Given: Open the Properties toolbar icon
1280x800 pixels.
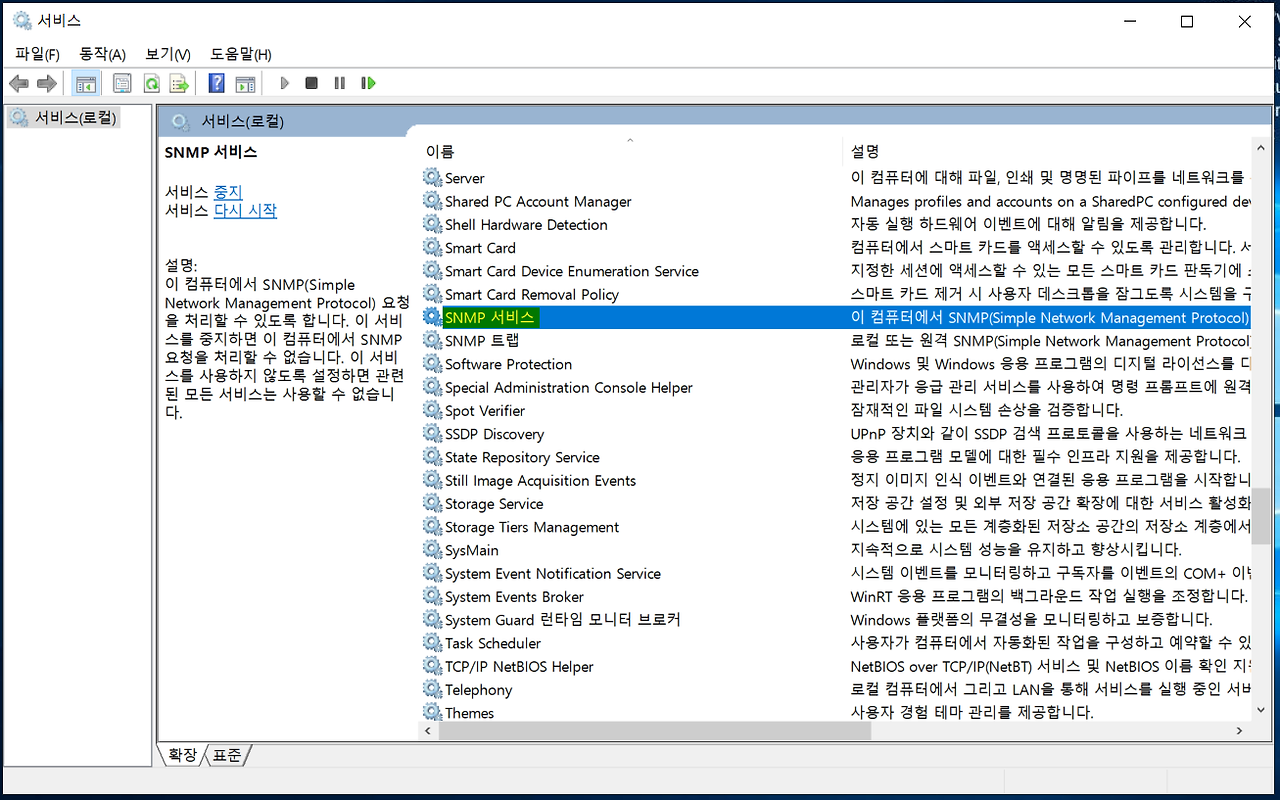Looking at the screenshot, I should (122, 83).
